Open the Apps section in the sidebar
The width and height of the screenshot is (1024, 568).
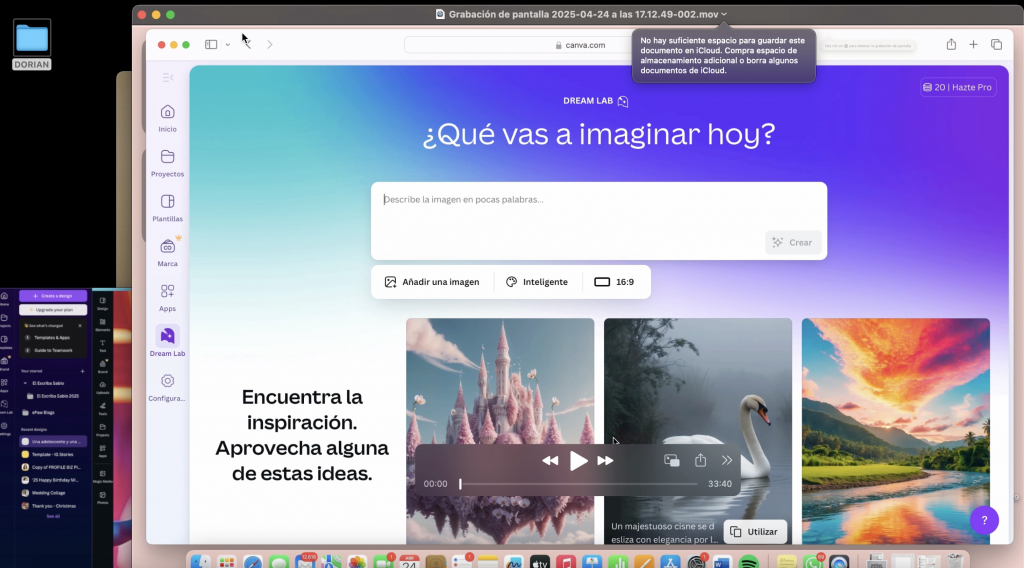point(167,296)
